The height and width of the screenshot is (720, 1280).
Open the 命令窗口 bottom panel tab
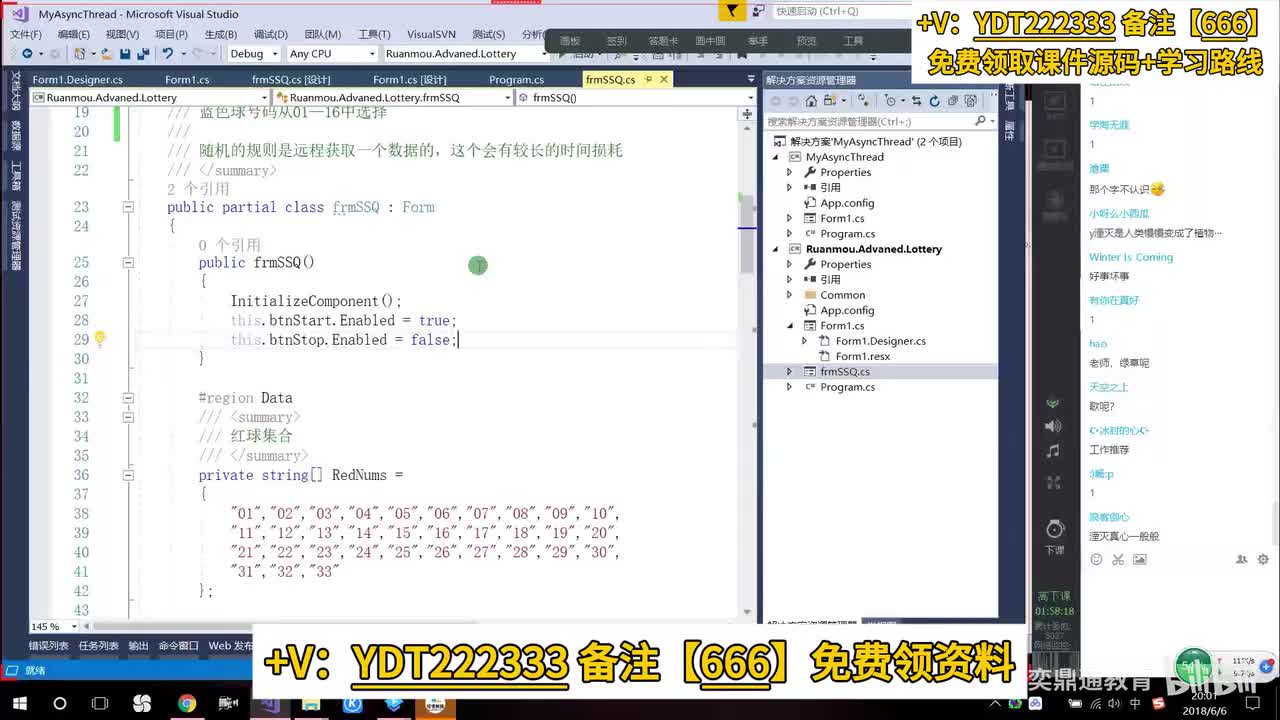pyautogui.click(x=178, y=646)
